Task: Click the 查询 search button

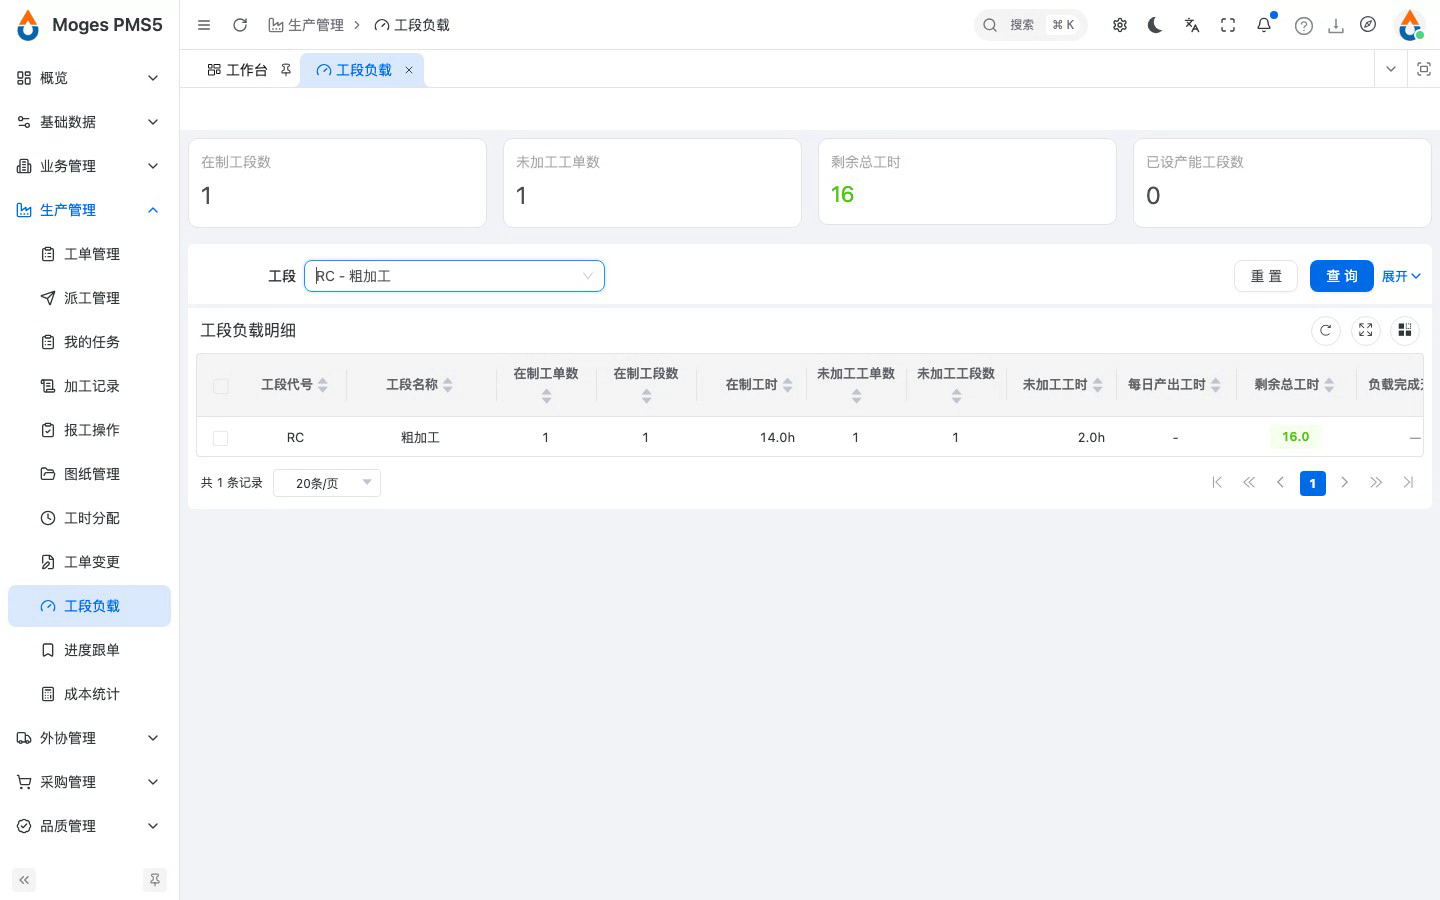Action: [x=1342, y=276]
